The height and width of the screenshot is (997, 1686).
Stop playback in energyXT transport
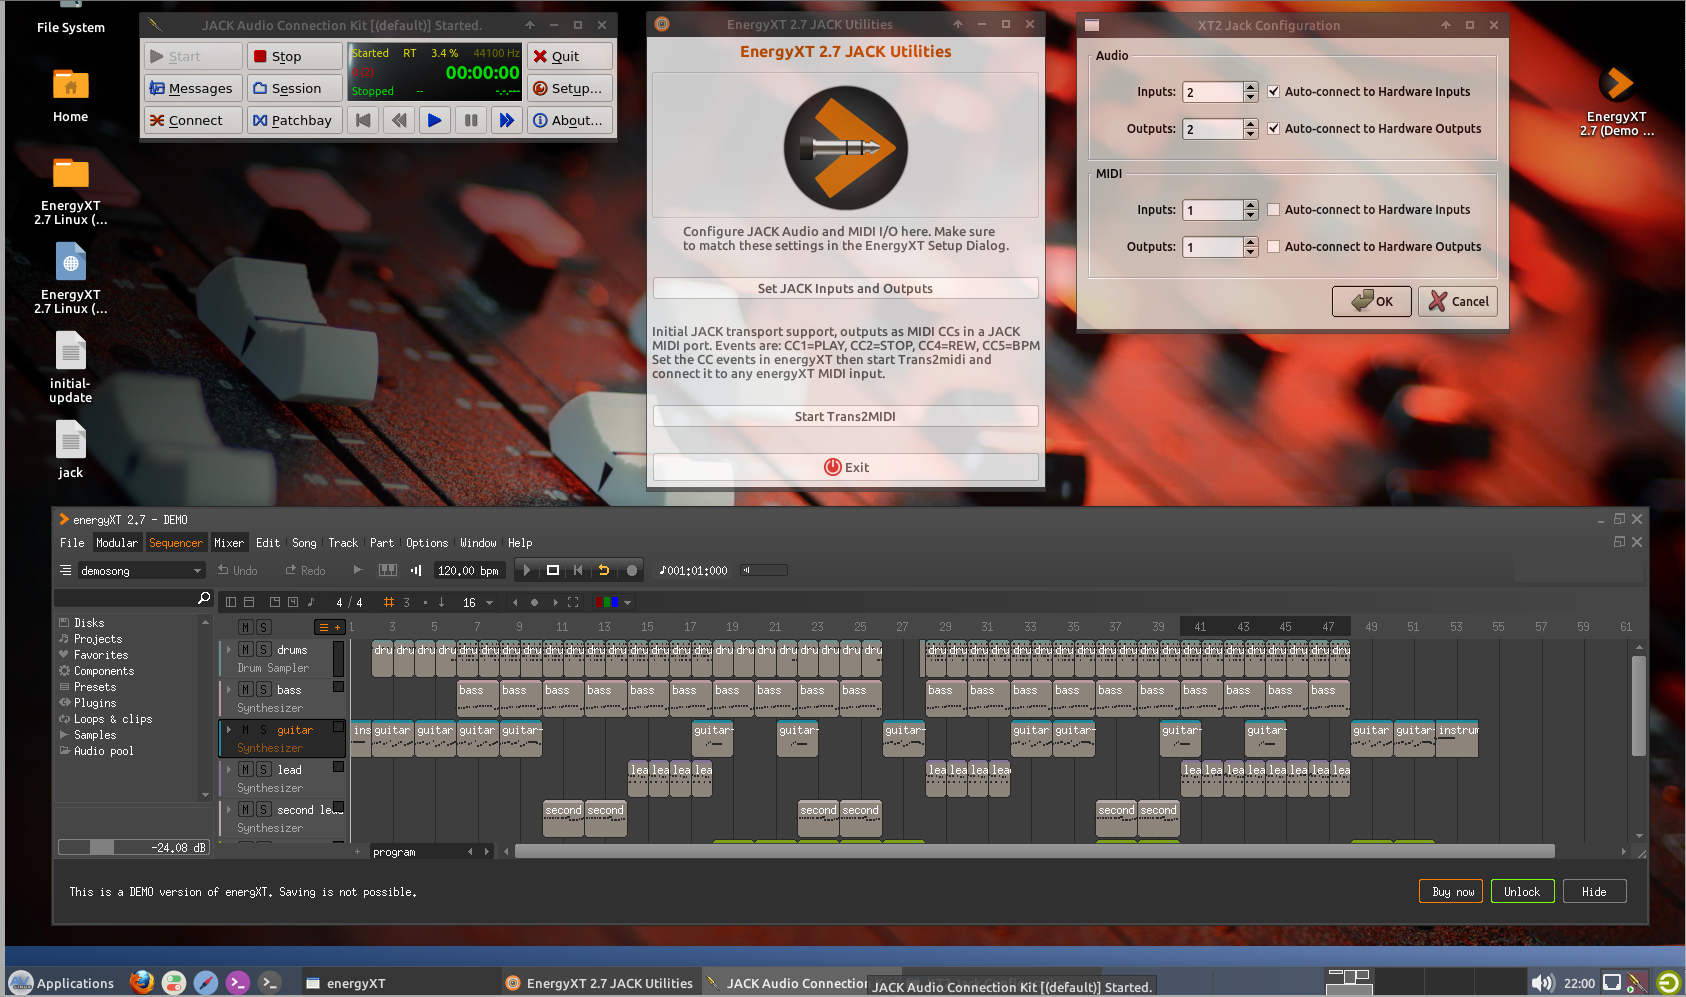(553, 570)
